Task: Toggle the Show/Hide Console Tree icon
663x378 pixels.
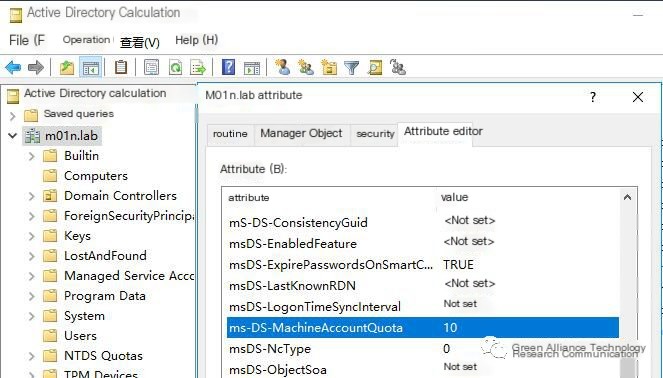Action: [90, 67]
